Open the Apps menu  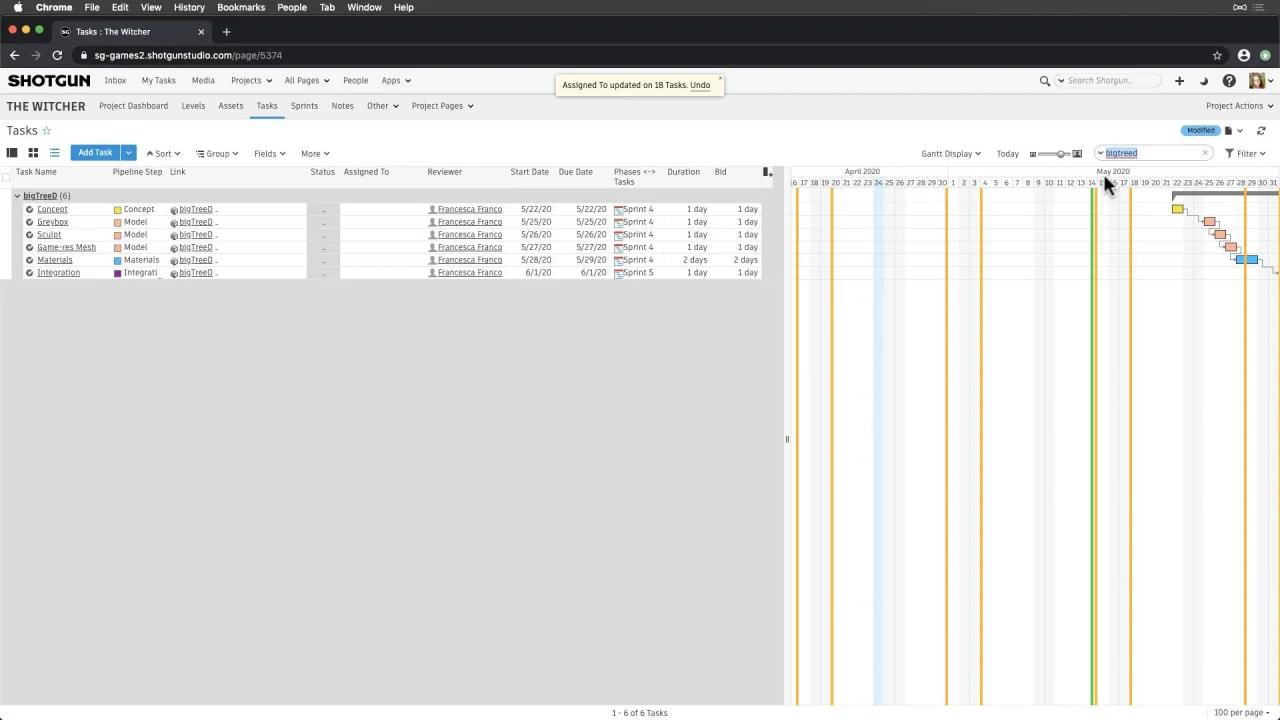tap(396, 81)
